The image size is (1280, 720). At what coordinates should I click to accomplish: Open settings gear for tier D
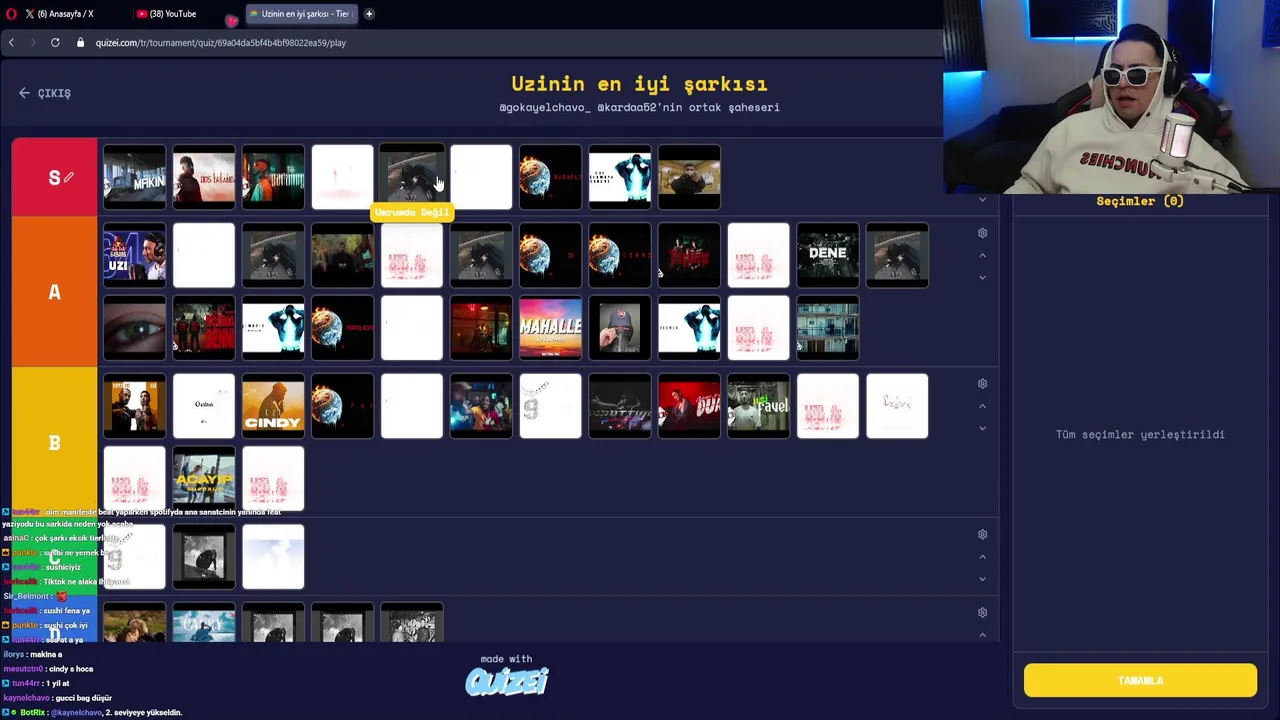(x=982, y=613)
